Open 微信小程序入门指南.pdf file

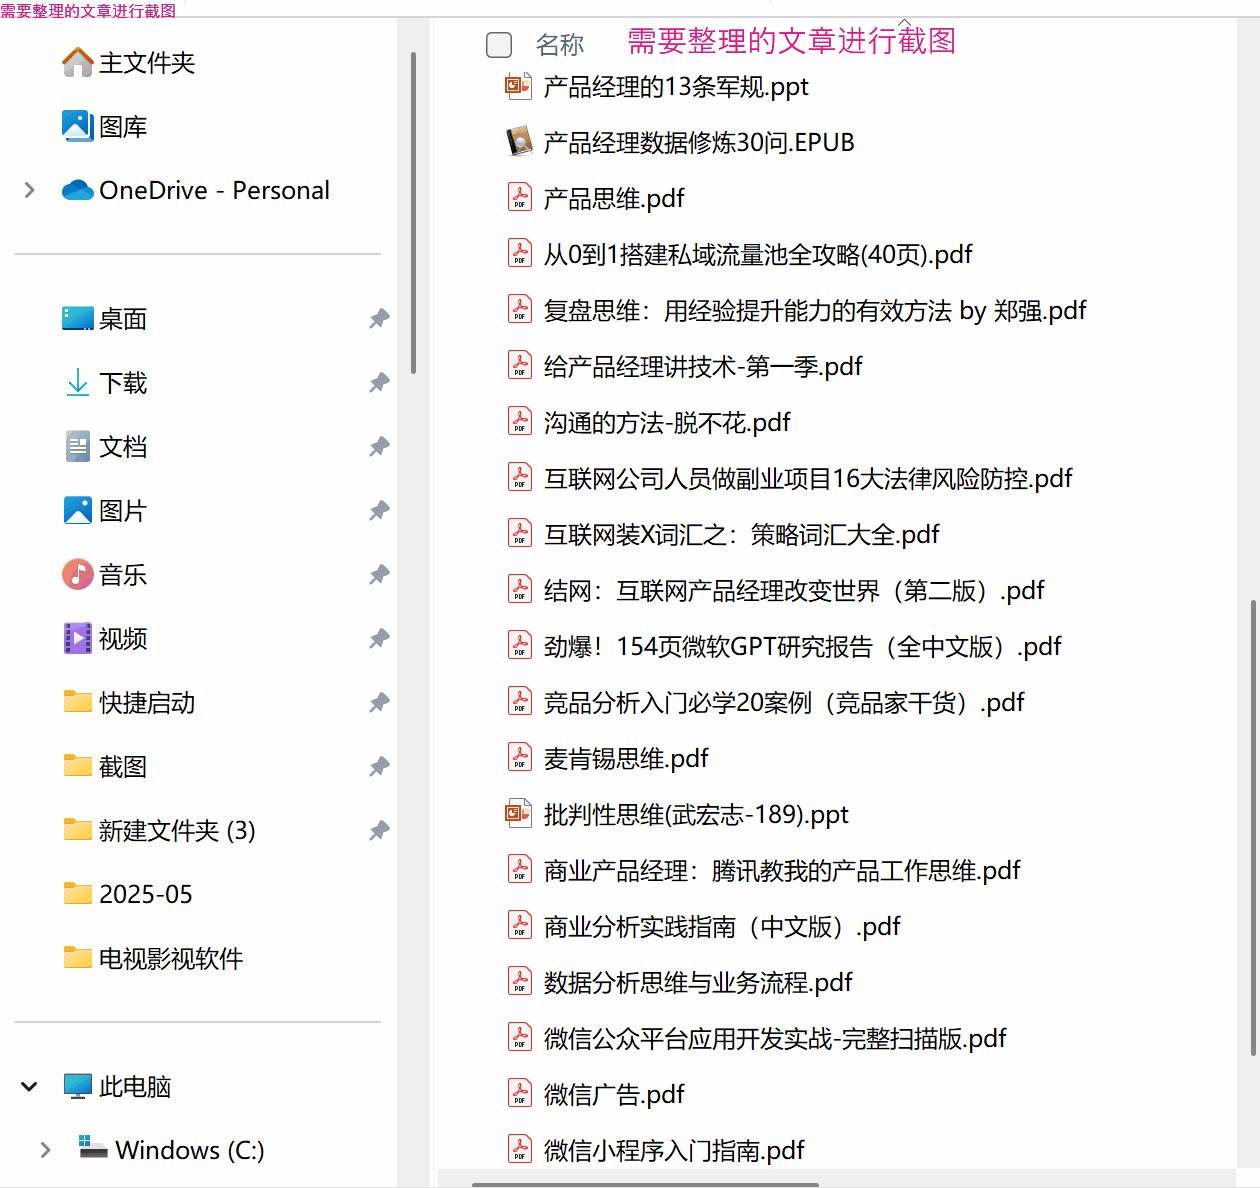tap(673, 1151)
